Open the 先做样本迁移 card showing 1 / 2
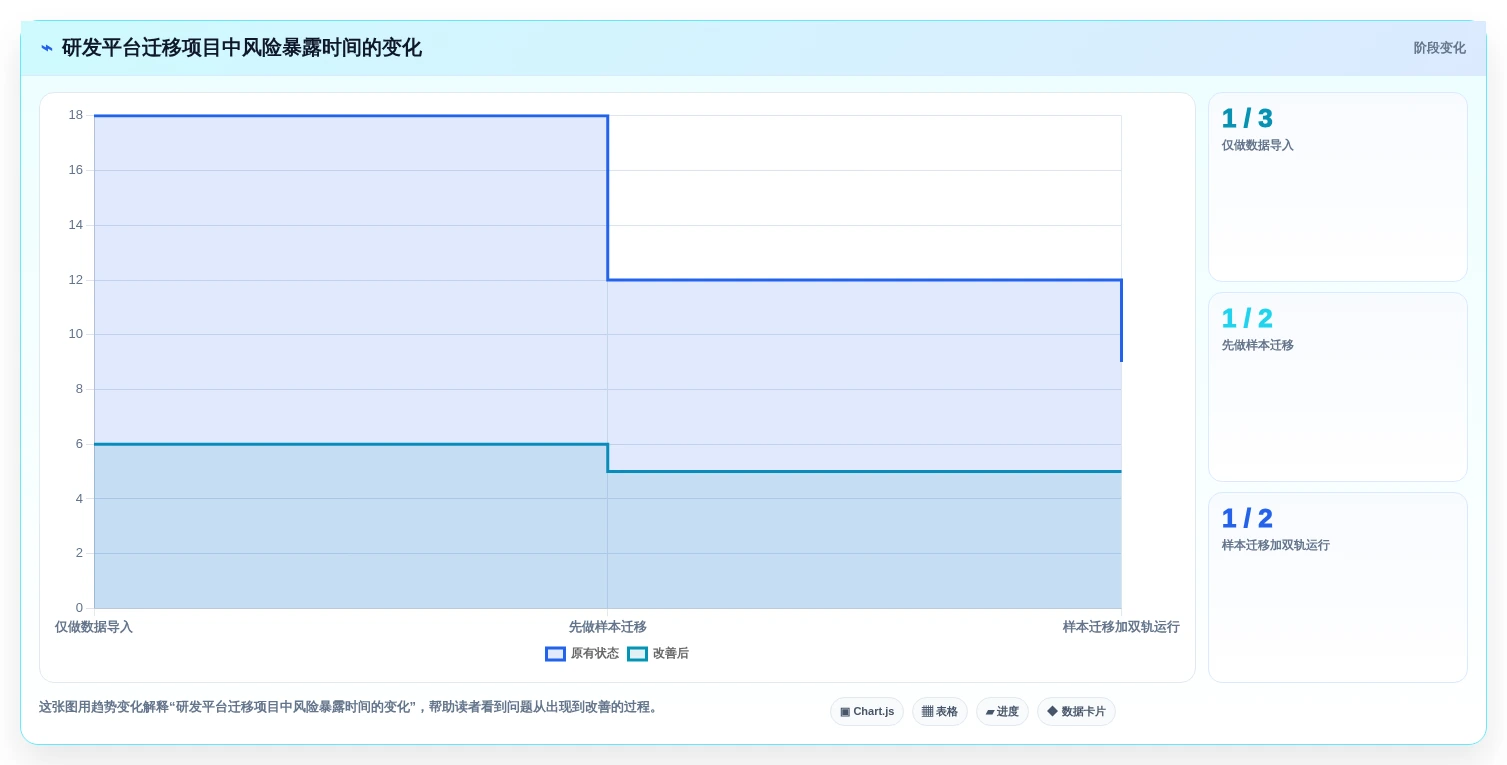 1338,387
